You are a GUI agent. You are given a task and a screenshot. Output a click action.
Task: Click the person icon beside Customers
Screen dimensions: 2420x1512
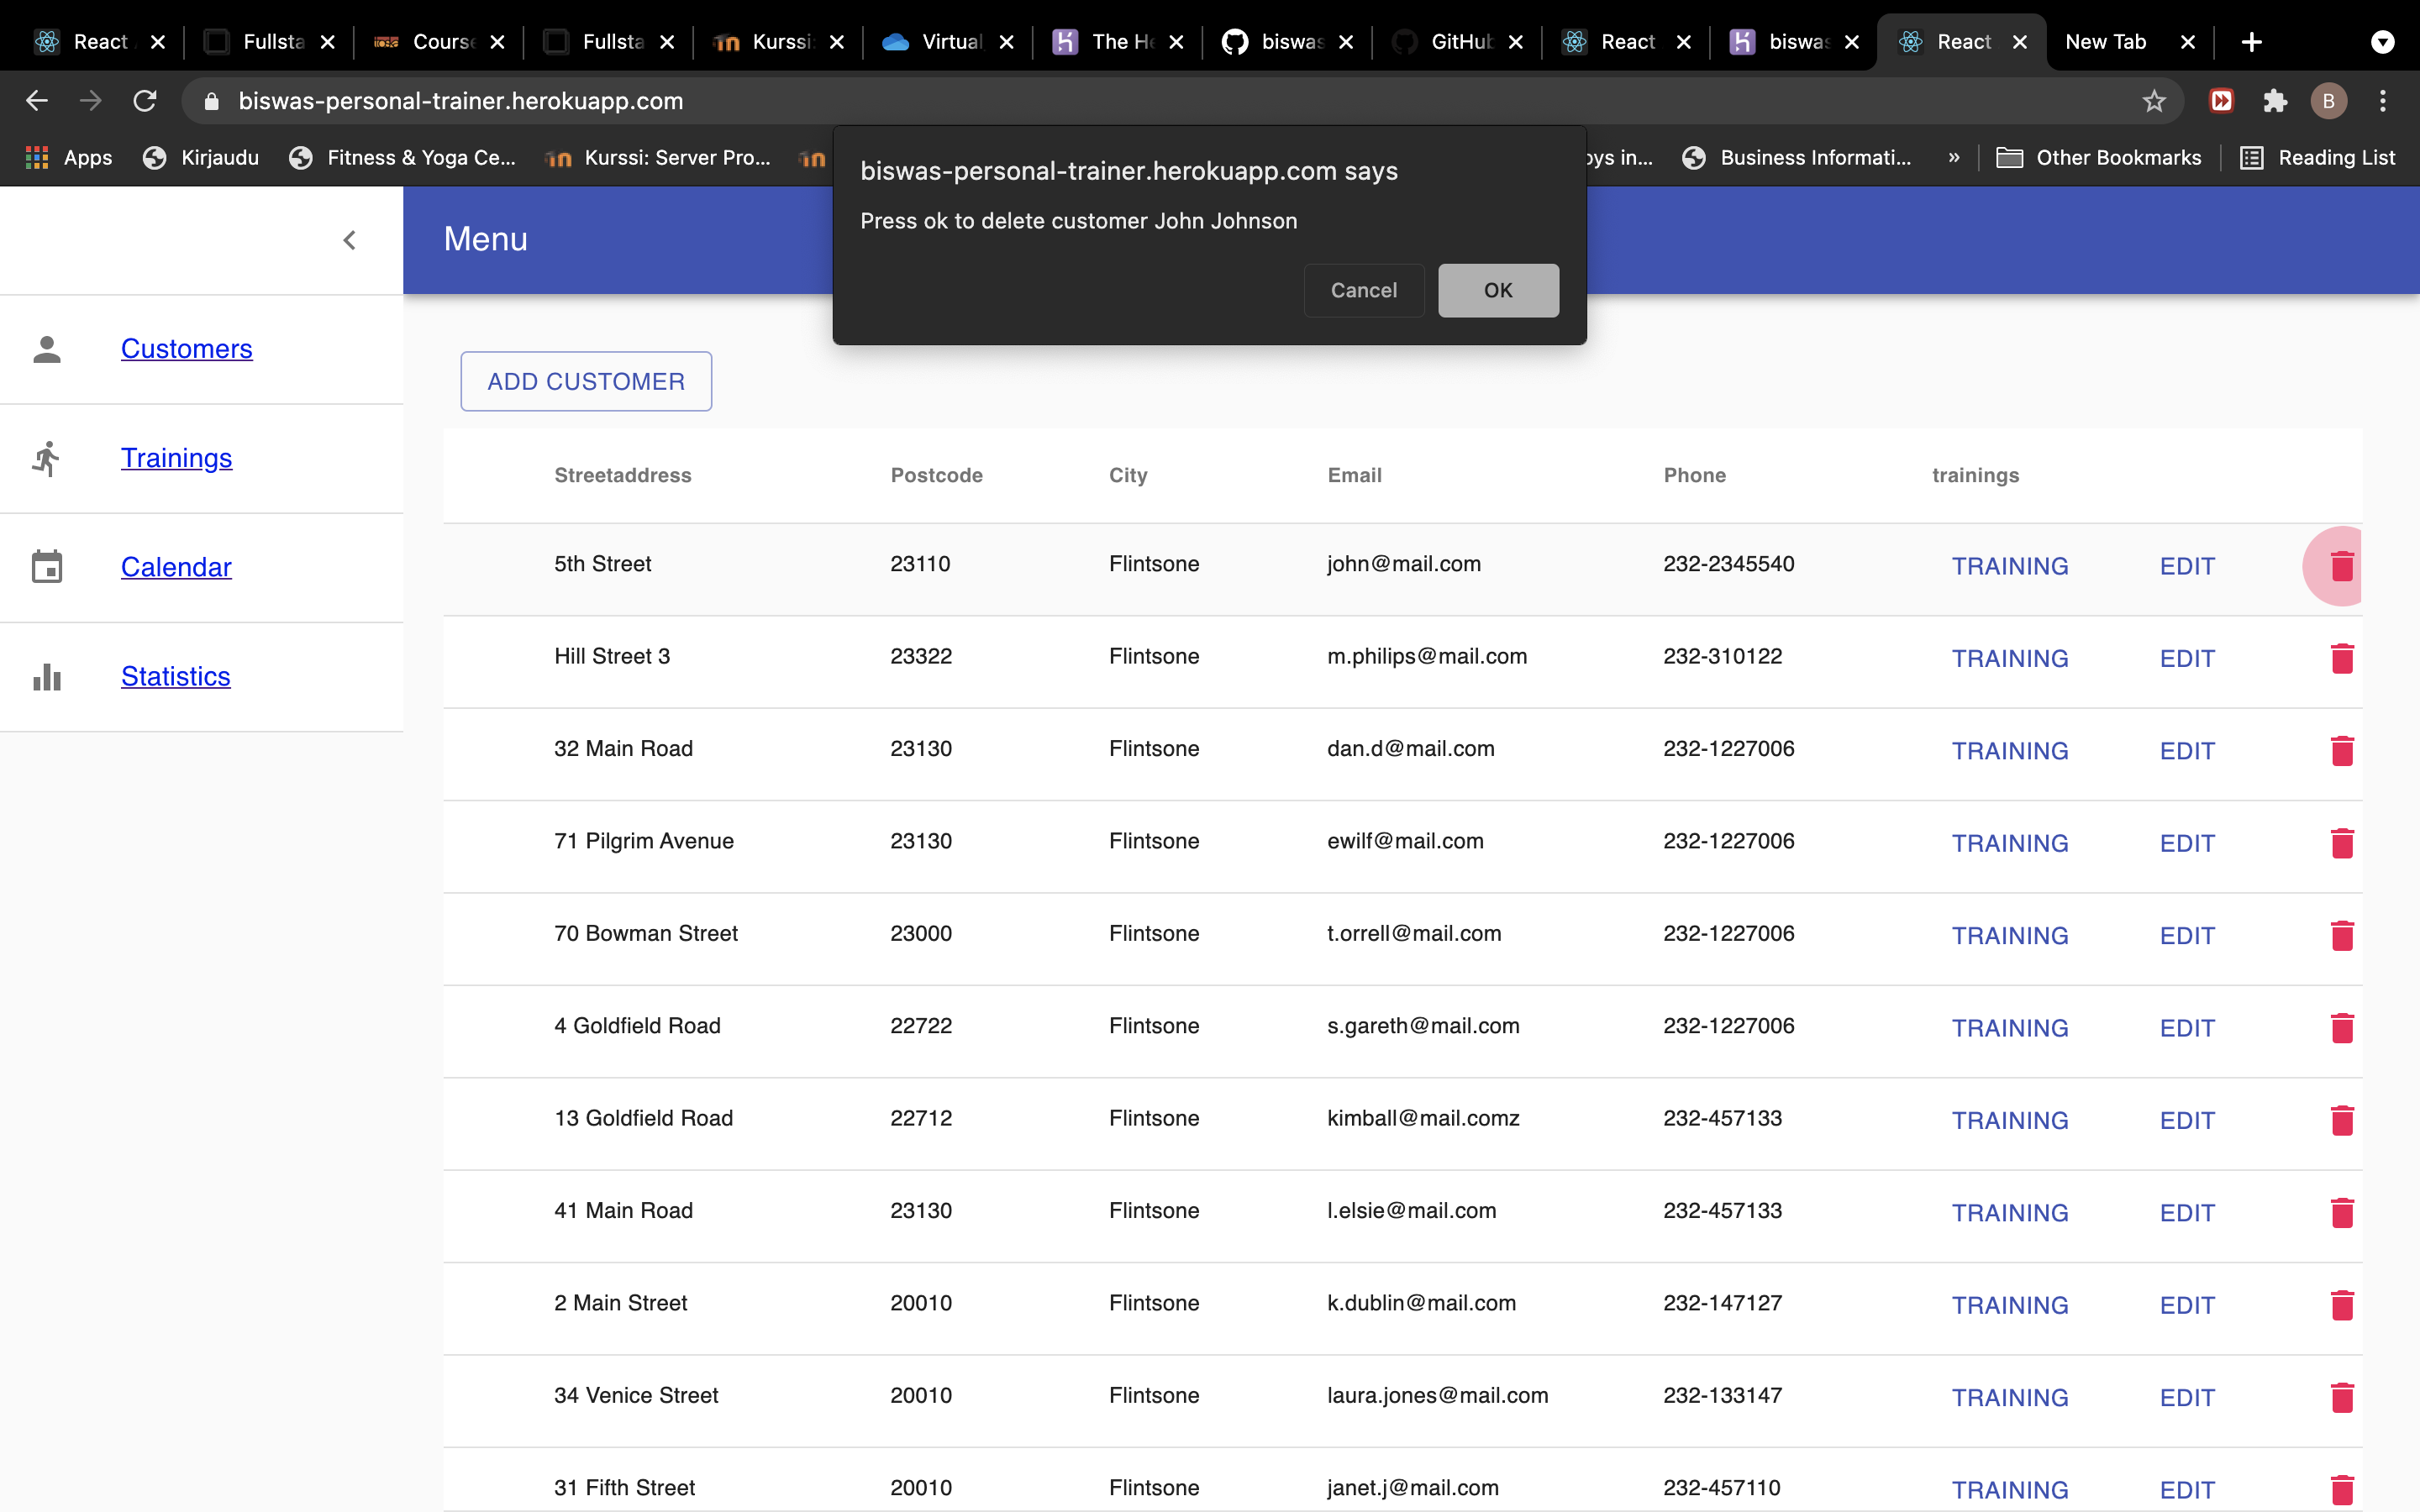pos(47,349)
